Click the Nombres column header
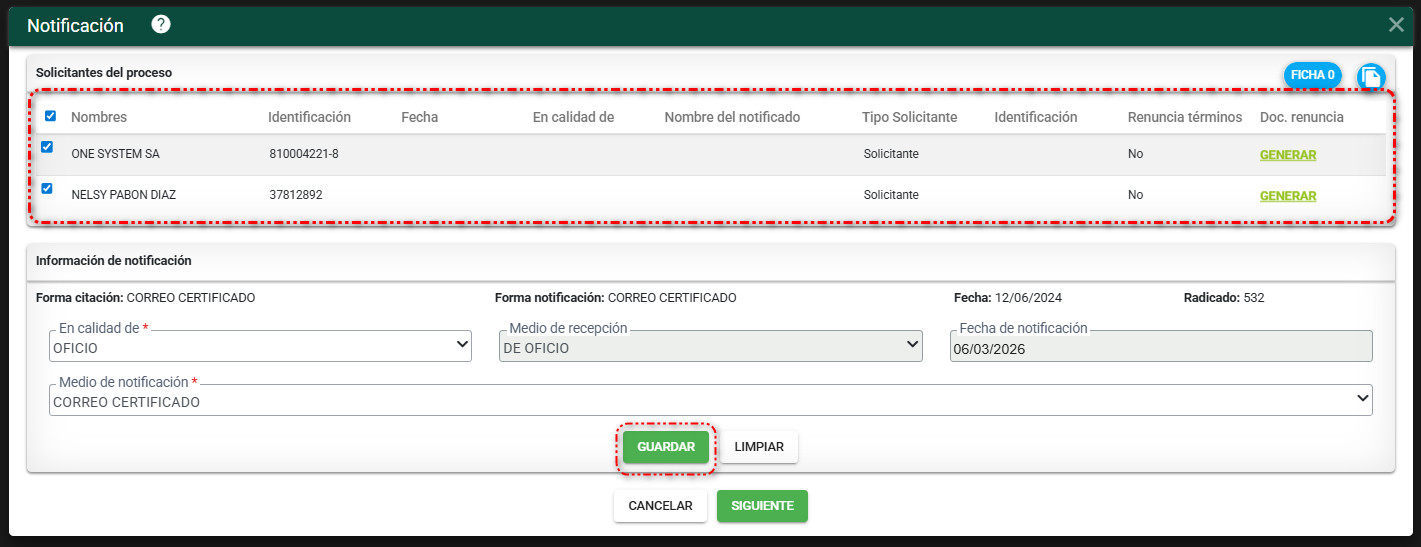 point(99,117)
